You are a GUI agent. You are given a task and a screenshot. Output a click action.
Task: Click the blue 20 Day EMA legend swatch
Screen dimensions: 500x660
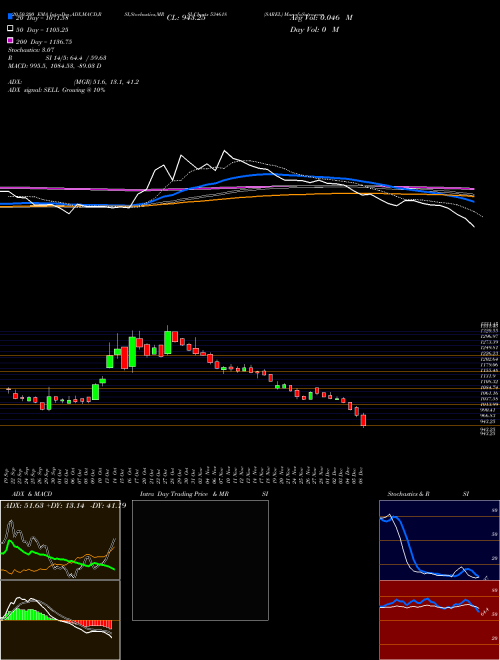(10, 17)
